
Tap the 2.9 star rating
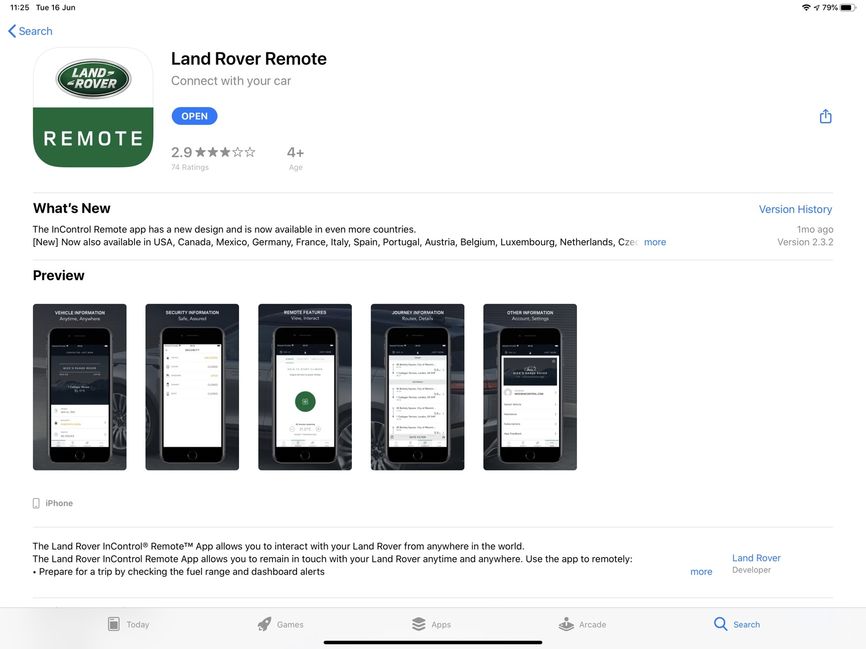pos(213,152)
